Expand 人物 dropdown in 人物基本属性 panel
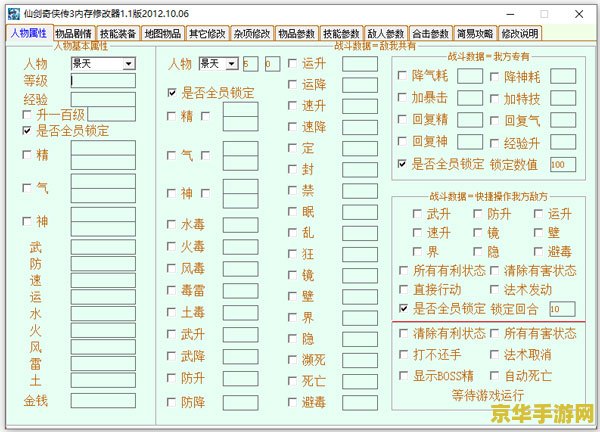The width and height of the screenshot is (600, 432). click(129, 64)
